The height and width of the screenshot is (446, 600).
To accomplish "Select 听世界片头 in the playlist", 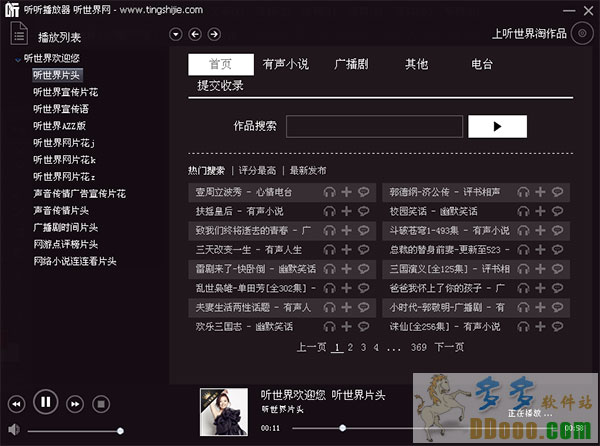I will click(x=57, y=75).
